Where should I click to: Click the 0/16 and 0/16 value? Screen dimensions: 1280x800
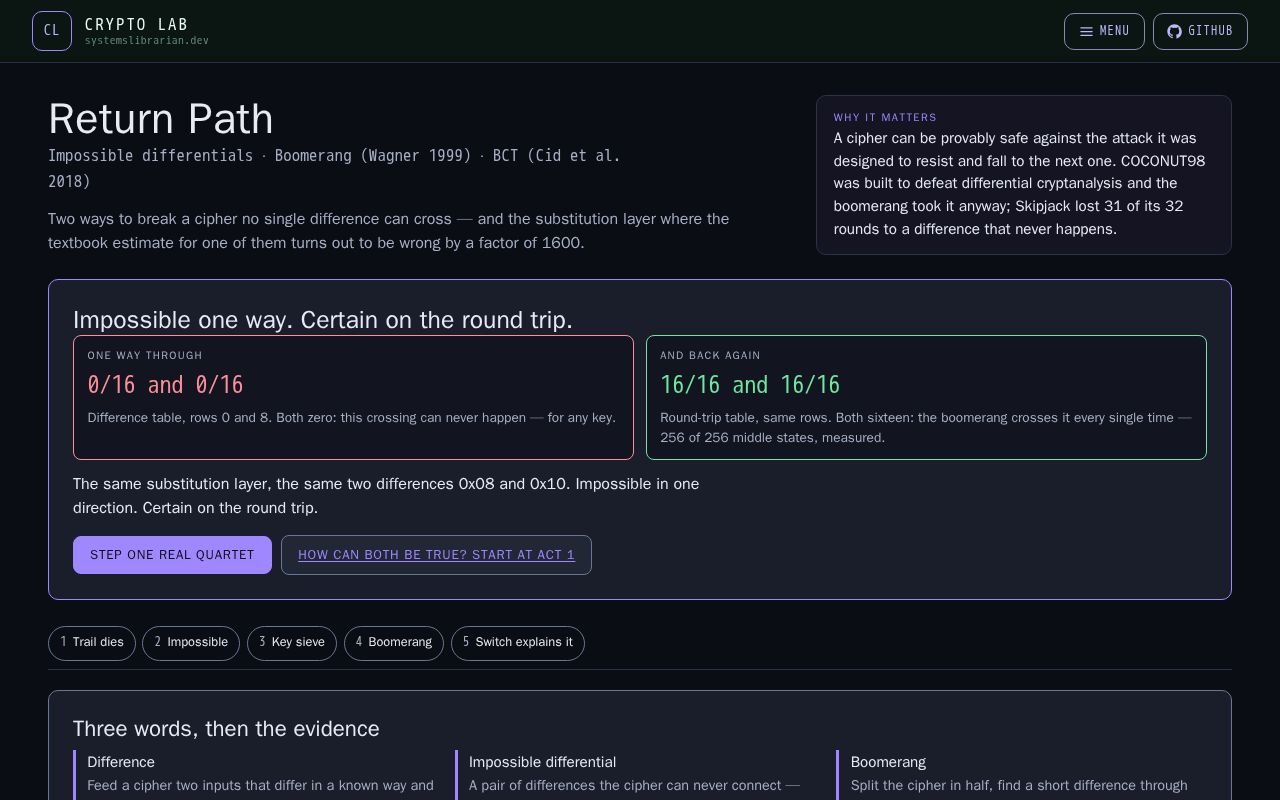[x=165, y=385]
